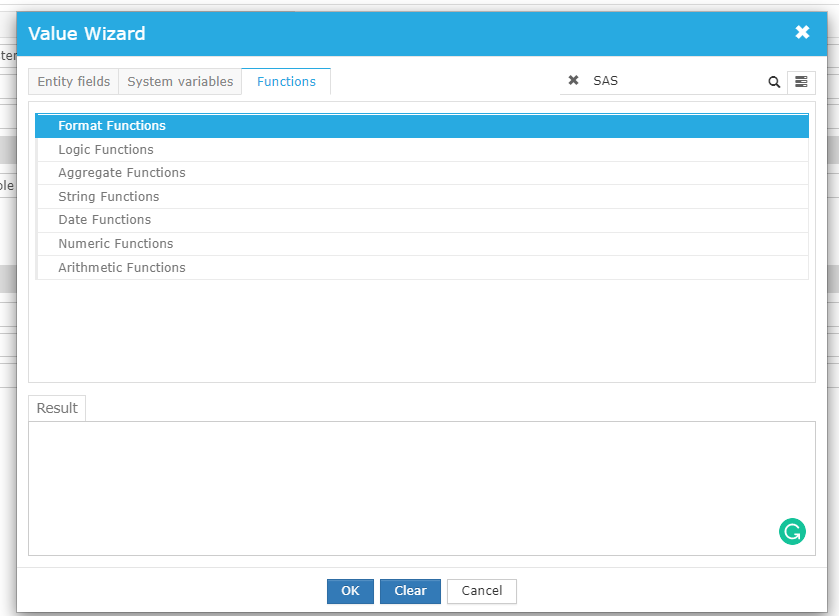Close the Value Wizard dialog

click(x=802, y=33)
